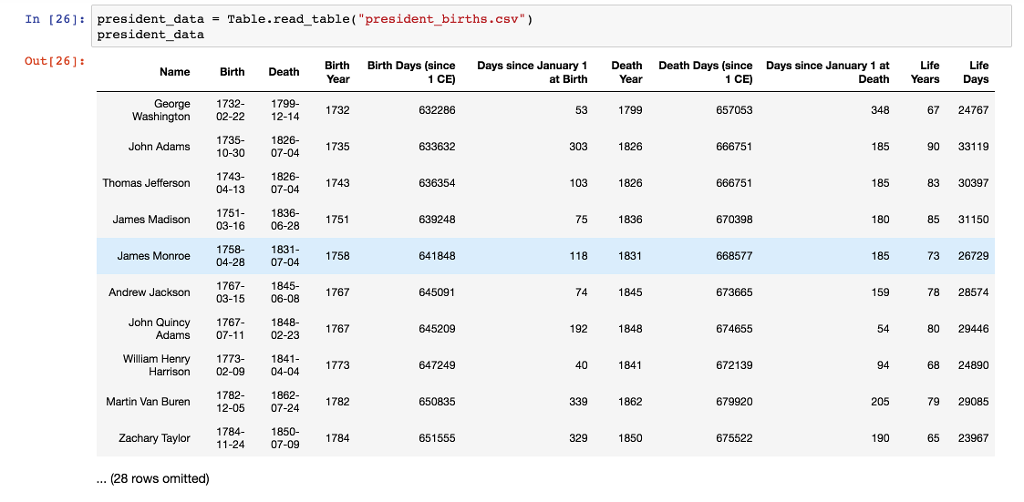Select the highlighted James Monroe name cell
Screen dimensions: 1024x502
tap(153, 256)
